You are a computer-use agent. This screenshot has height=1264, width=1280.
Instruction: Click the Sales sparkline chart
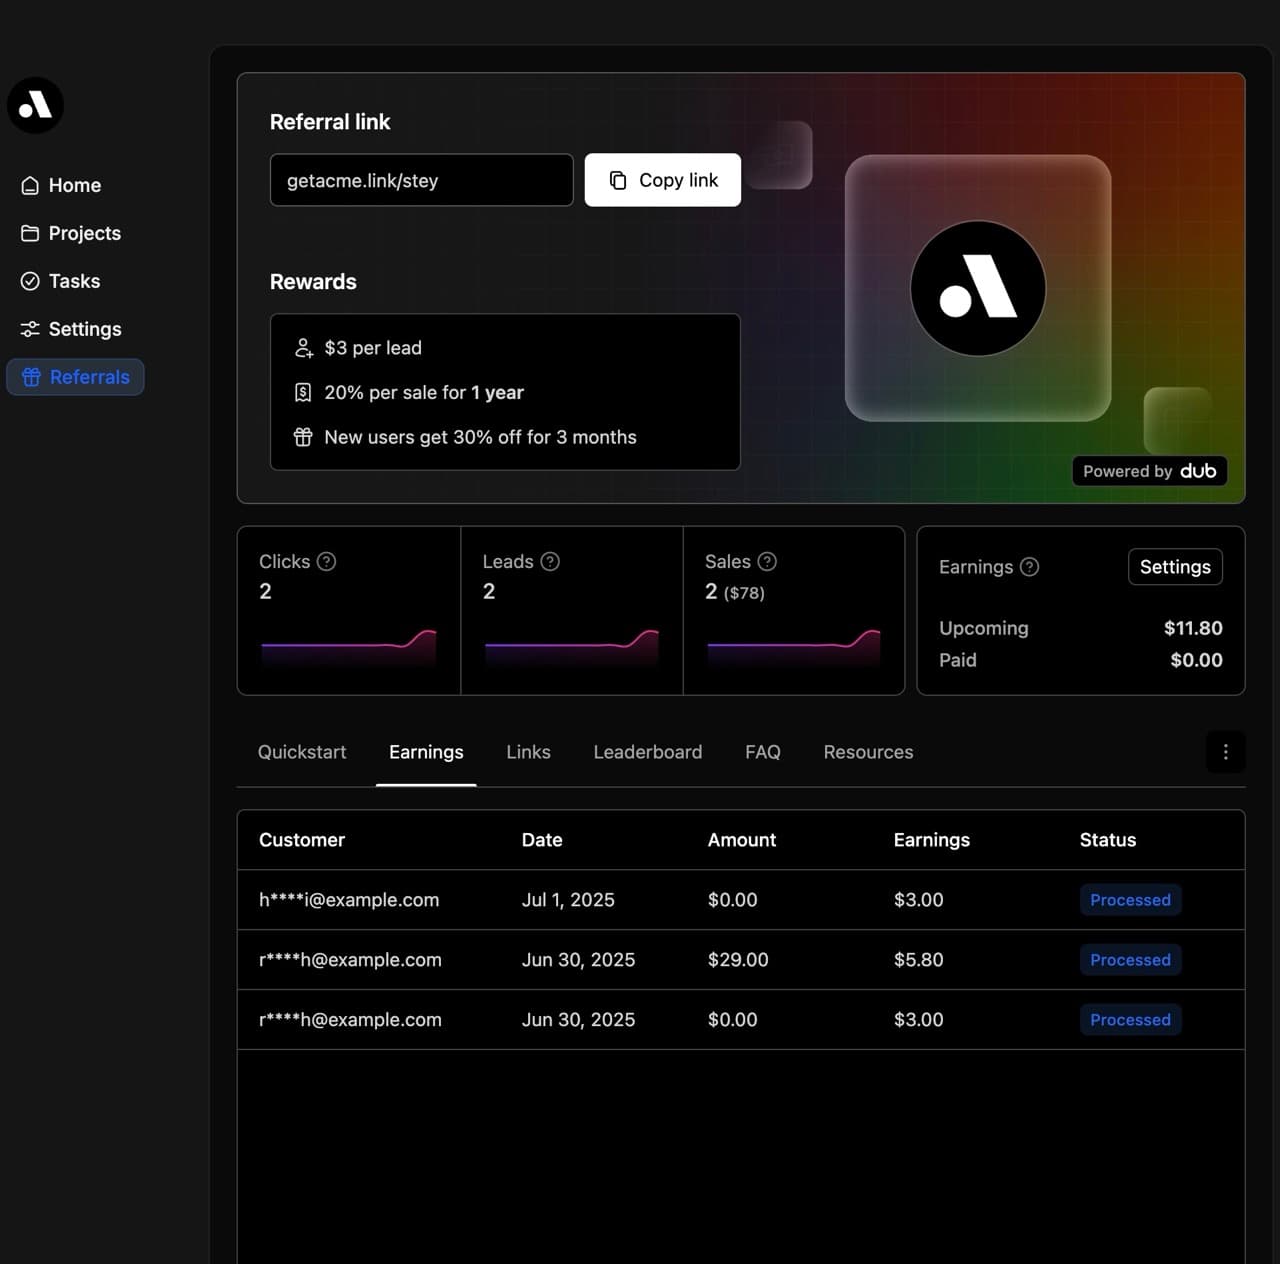(x=794, y=647)
